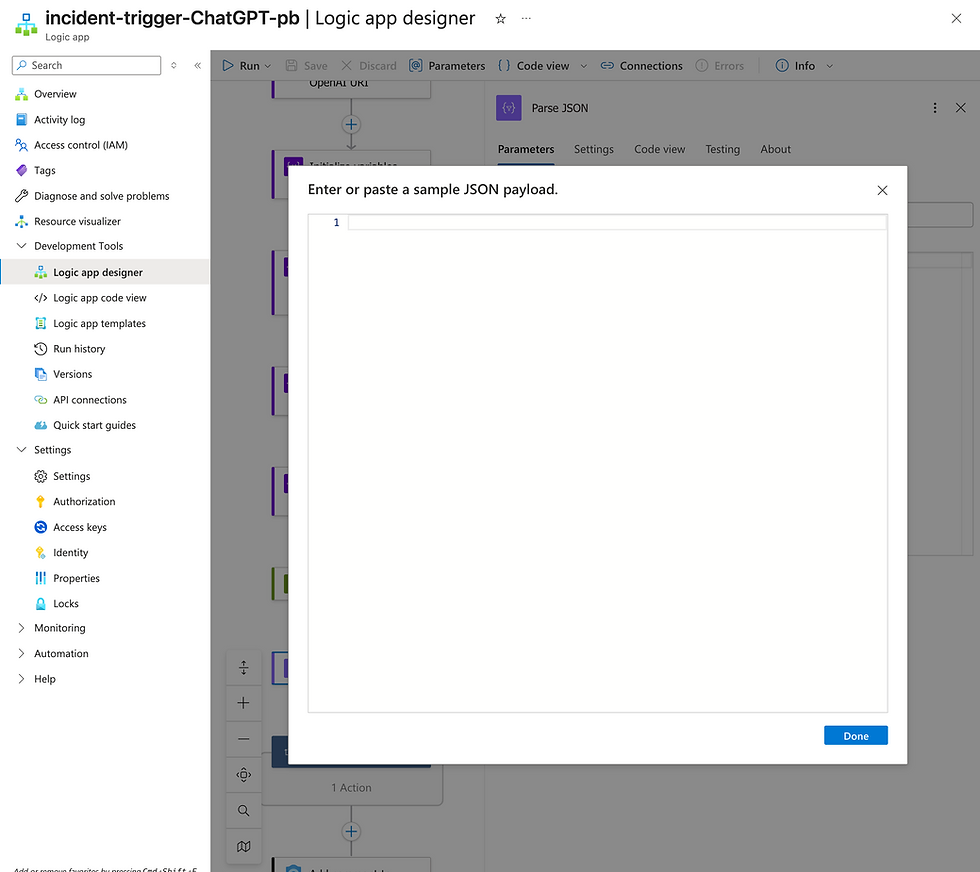Open Parse JSON panel more options menu
The height and width of the screenshot is (872, 980).
(x=934, y=108)
